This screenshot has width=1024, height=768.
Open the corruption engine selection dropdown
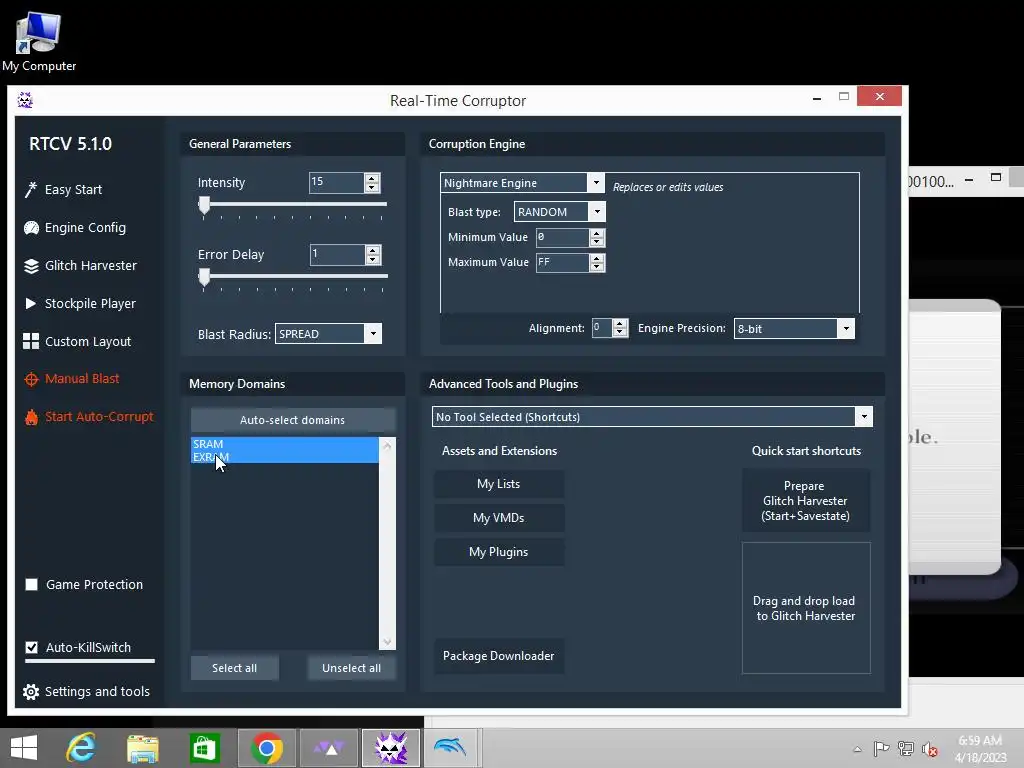click(596, 183)
